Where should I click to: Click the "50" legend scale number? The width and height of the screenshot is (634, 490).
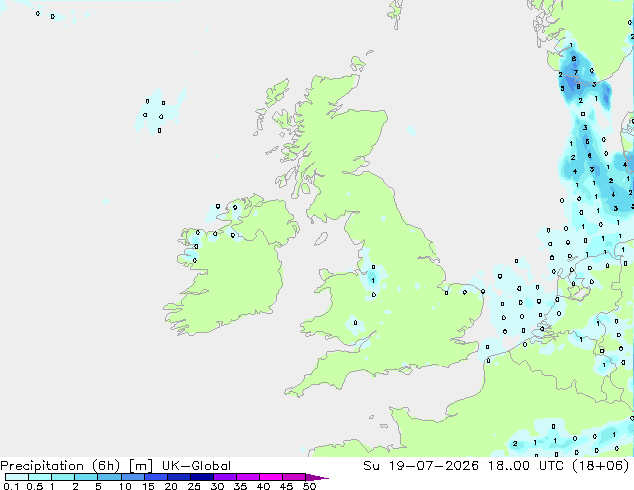(x=309, y=486)
